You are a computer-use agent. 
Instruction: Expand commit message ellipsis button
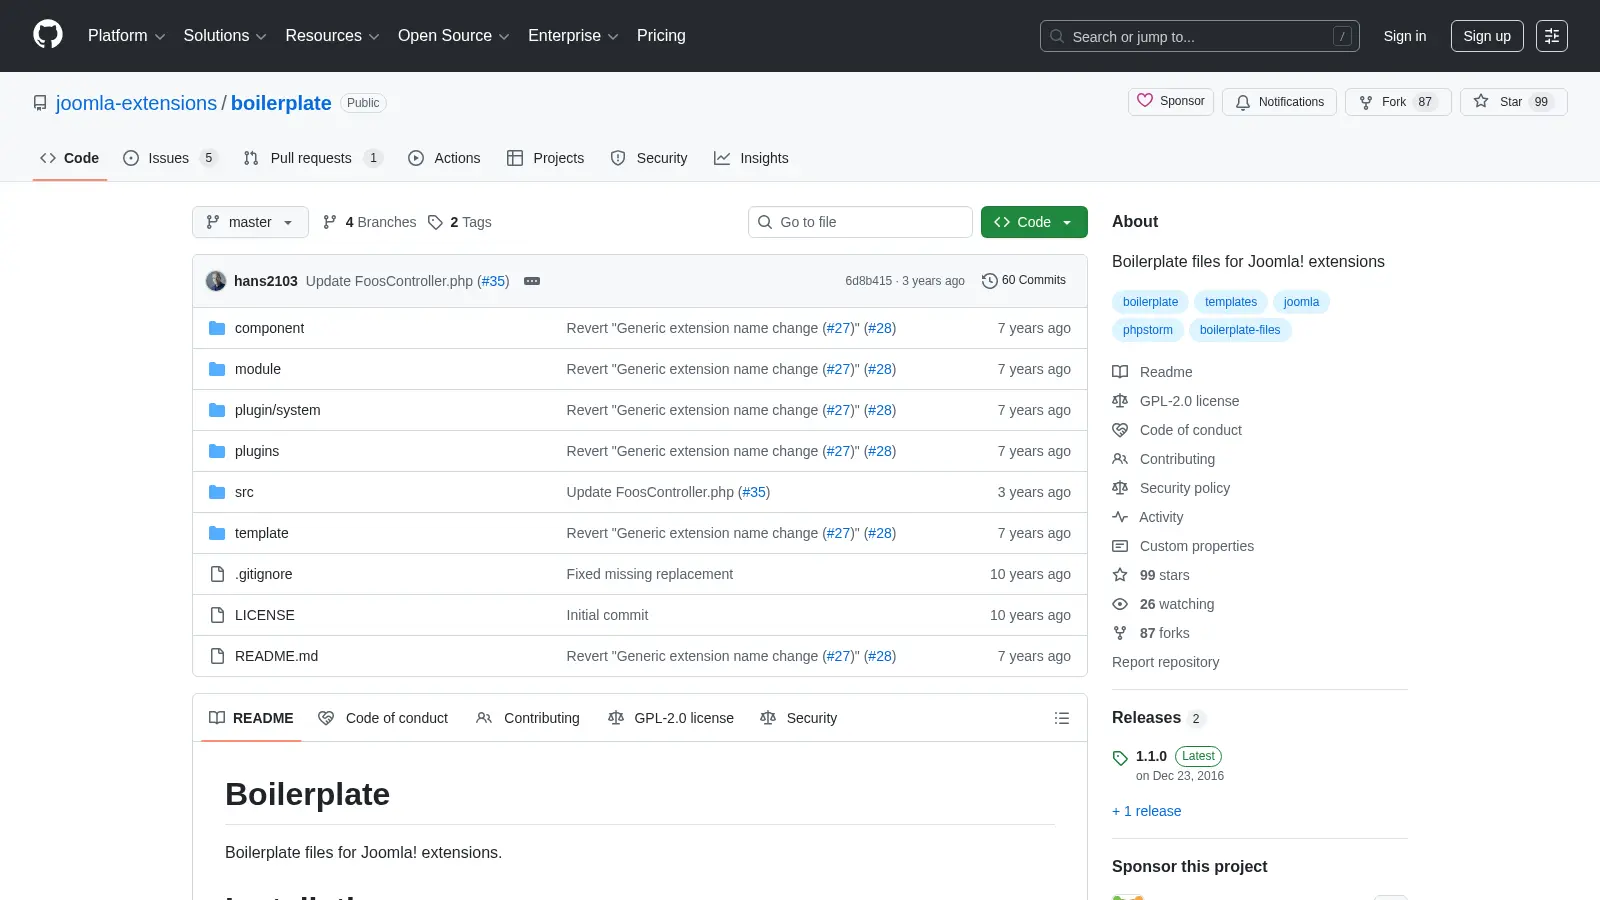click(x=532, y=281)
